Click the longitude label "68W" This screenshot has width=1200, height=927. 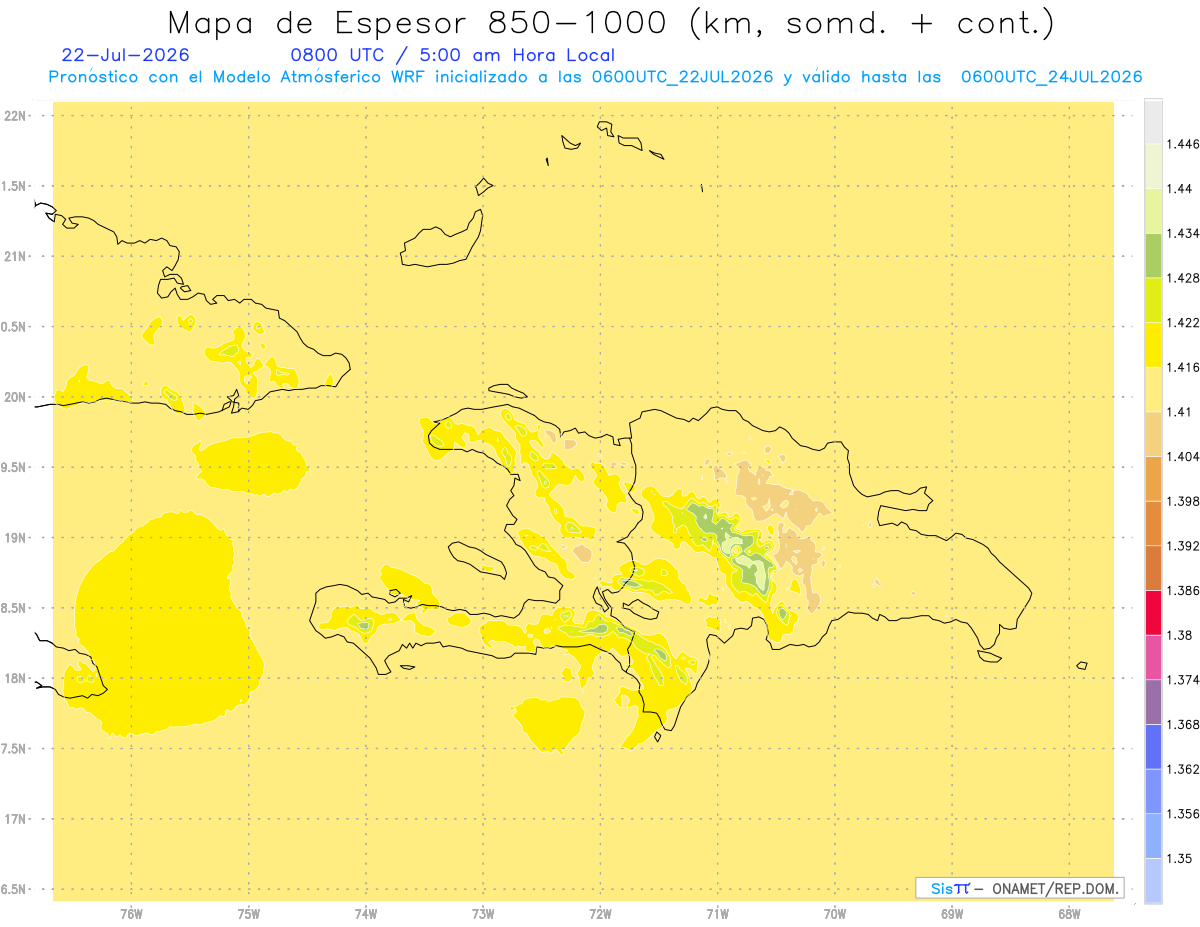[1069, 913]
